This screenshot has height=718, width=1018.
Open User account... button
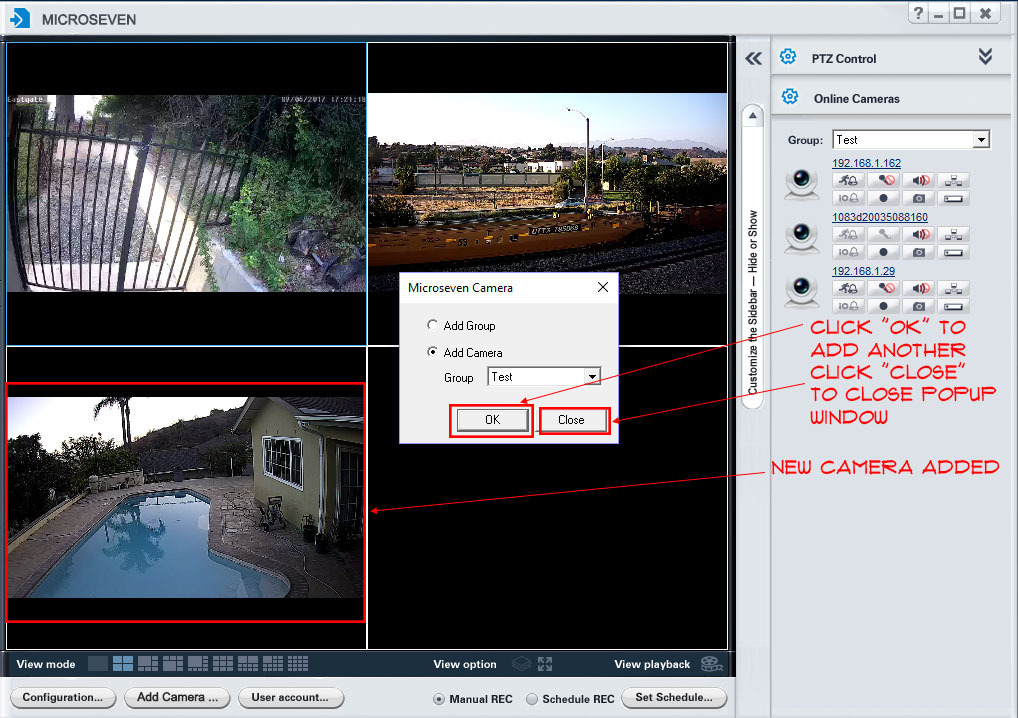290,698
